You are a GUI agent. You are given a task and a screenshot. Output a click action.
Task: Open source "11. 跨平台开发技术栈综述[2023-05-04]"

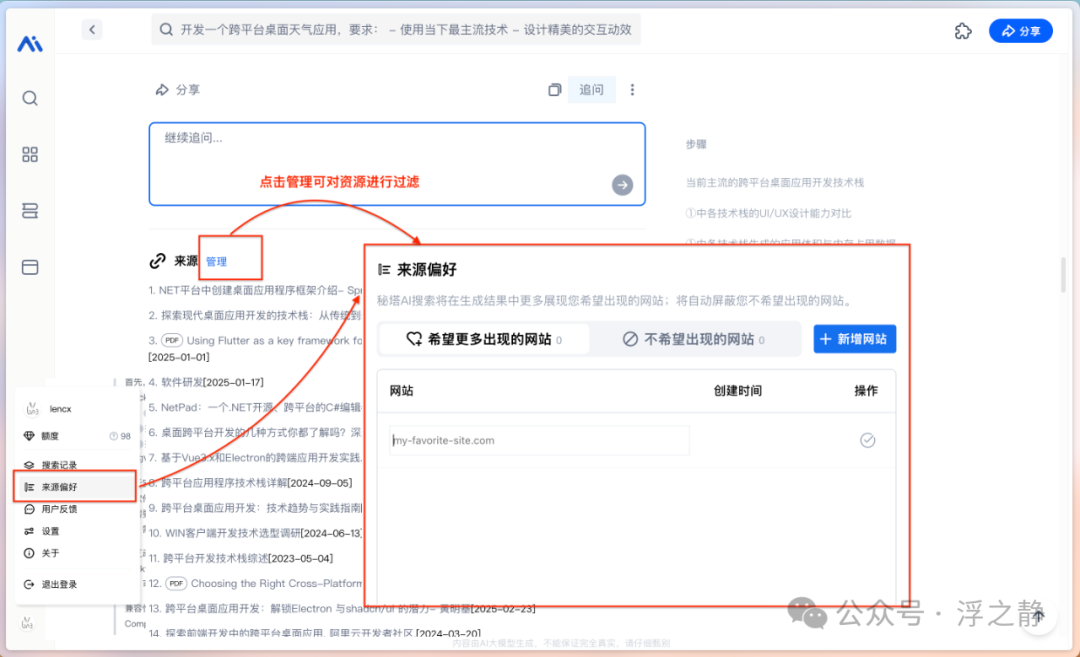tap(241, 559)
